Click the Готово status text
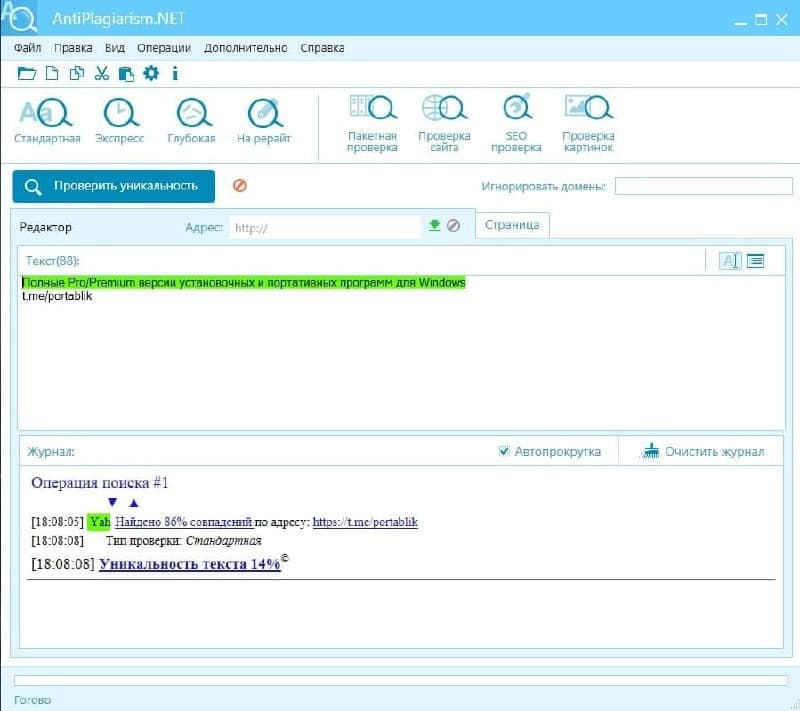800x711 pixels. [33, 700]
